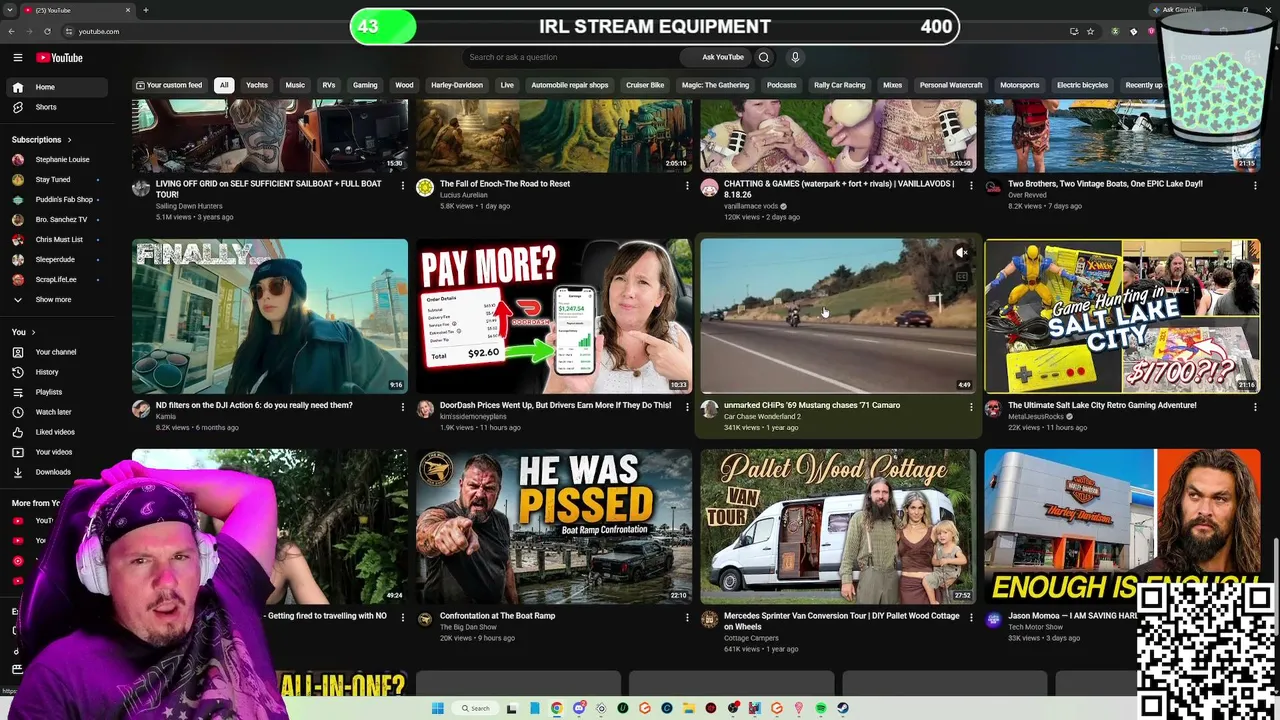Open Your custom feed
Viewport: 1280px width, 720px height.
[169, 85]
